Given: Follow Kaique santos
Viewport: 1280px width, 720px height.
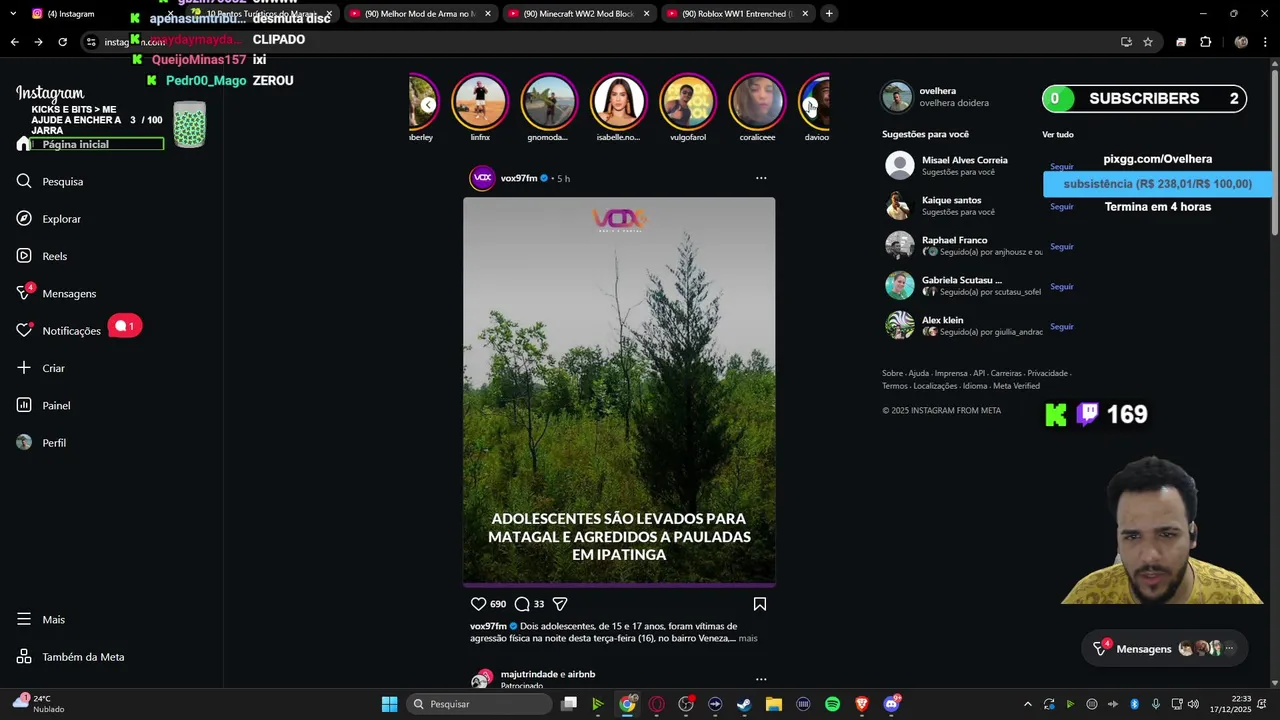Looking at the screenshot, I should [1061, 207].
